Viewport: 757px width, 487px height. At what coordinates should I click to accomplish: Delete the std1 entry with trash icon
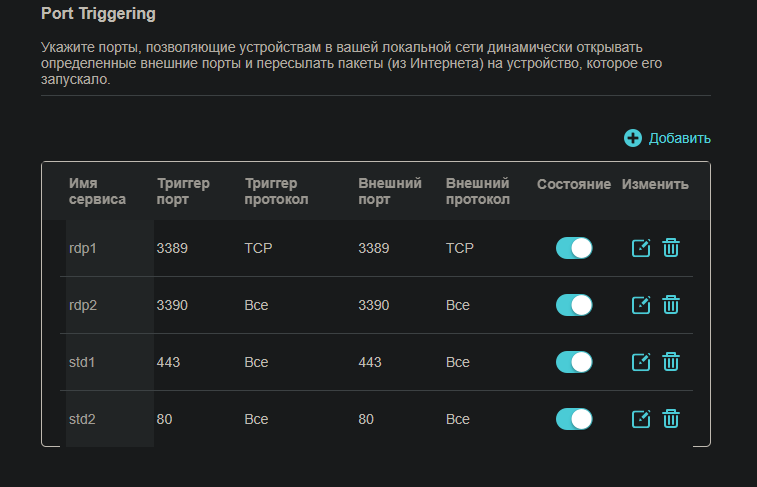tap(671, 362)
